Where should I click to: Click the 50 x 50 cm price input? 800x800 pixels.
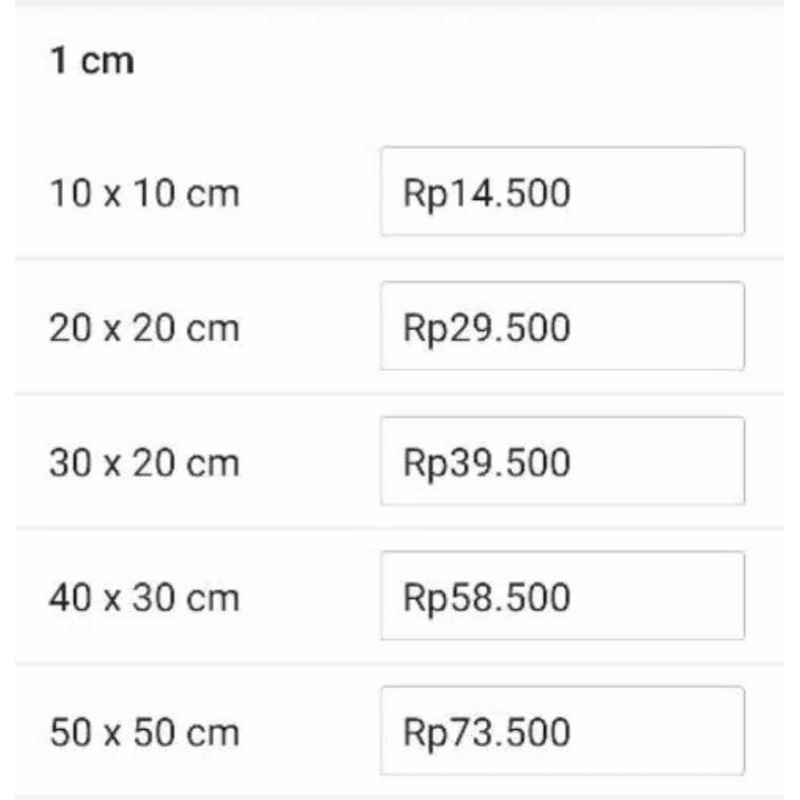[x=562, y=731]
